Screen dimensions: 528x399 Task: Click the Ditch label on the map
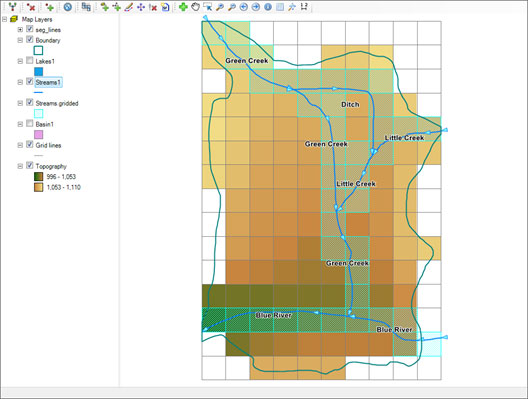click(x=350, y=104)
